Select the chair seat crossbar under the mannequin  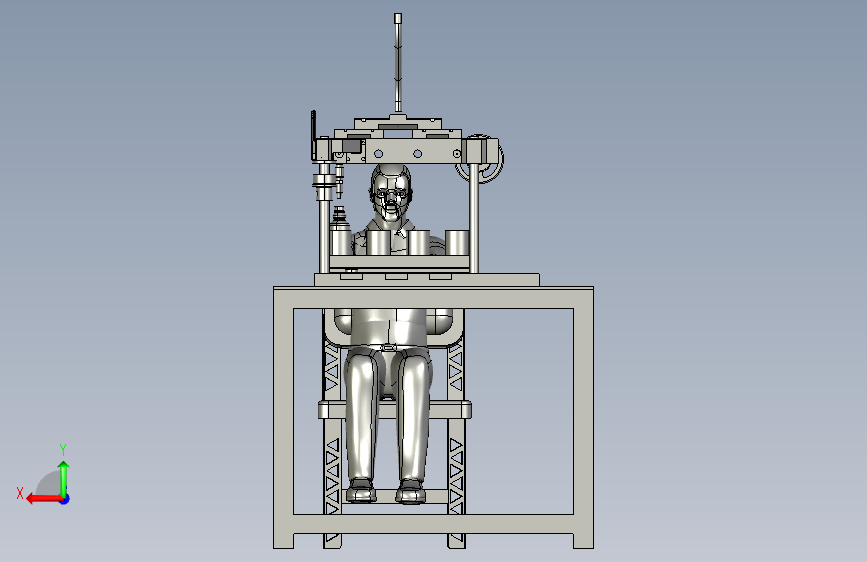(395, 410)
